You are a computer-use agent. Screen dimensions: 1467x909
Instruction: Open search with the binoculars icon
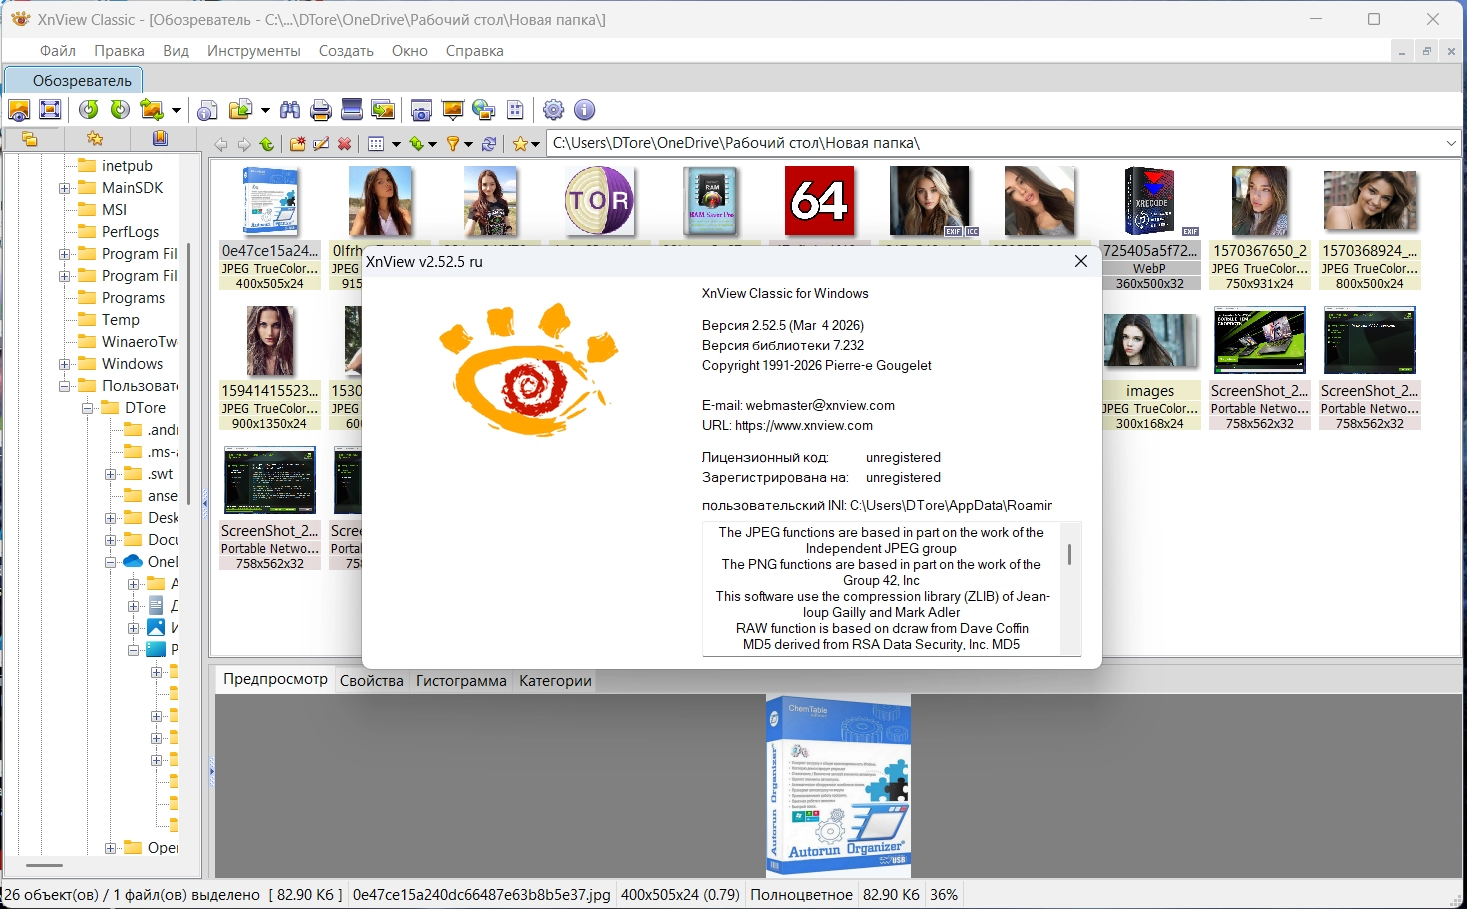[290, 110]
